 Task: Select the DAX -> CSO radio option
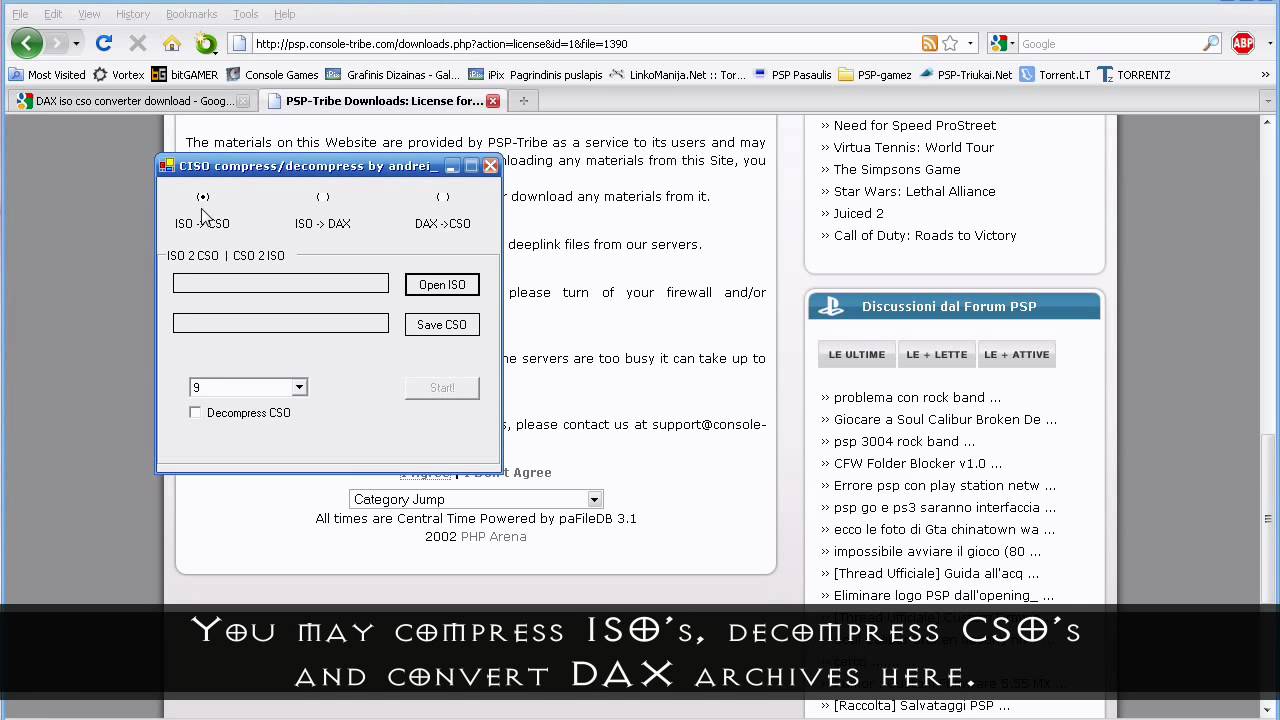tap(443, 197)
